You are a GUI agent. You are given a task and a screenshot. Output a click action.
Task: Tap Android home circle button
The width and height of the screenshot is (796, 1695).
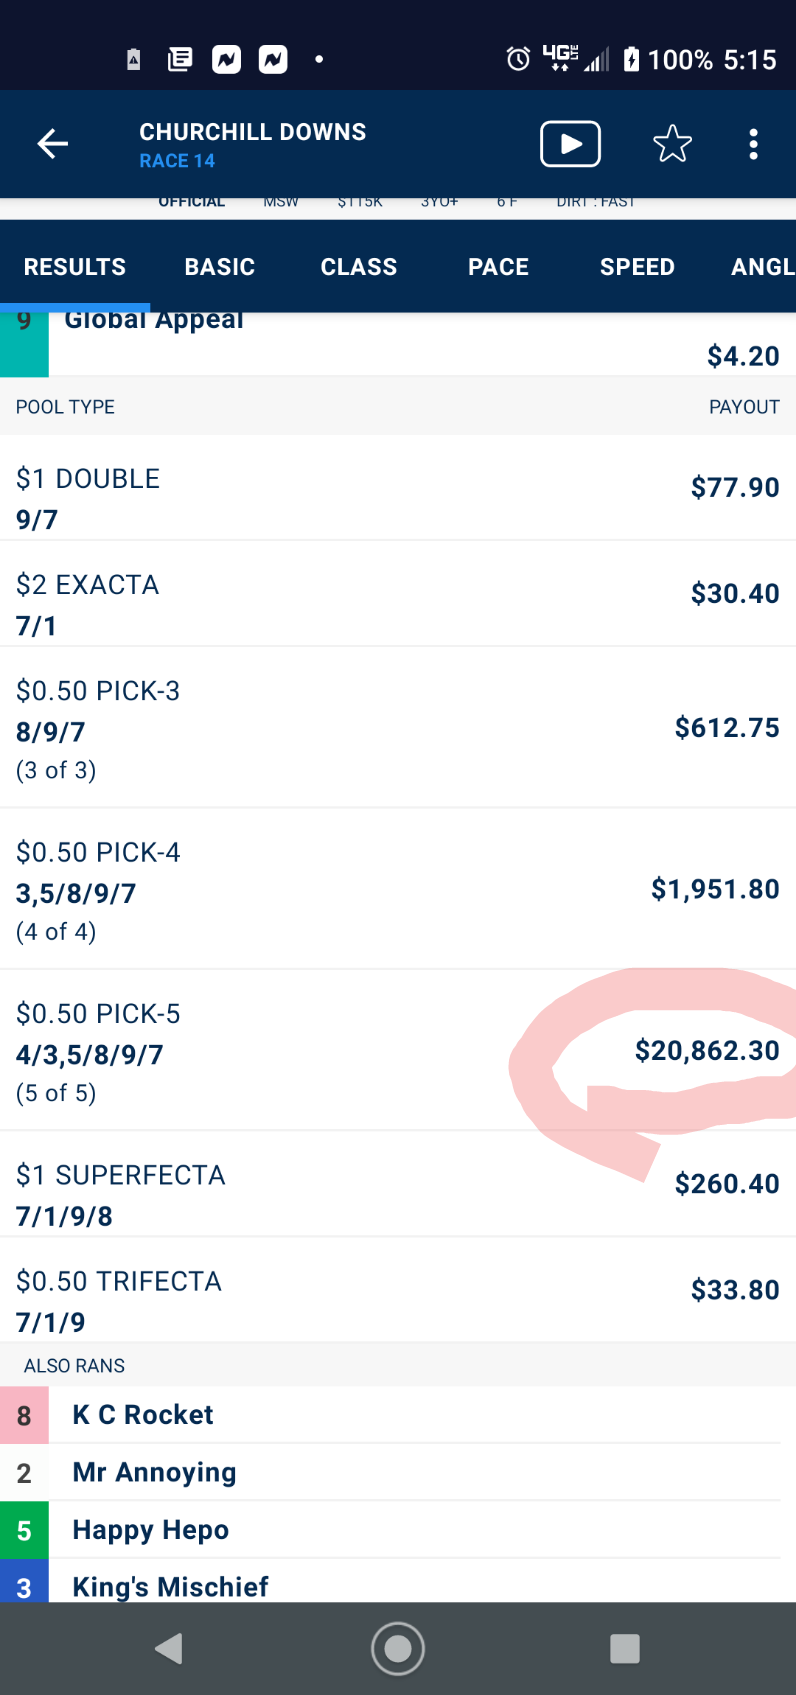click(398, 1648)
